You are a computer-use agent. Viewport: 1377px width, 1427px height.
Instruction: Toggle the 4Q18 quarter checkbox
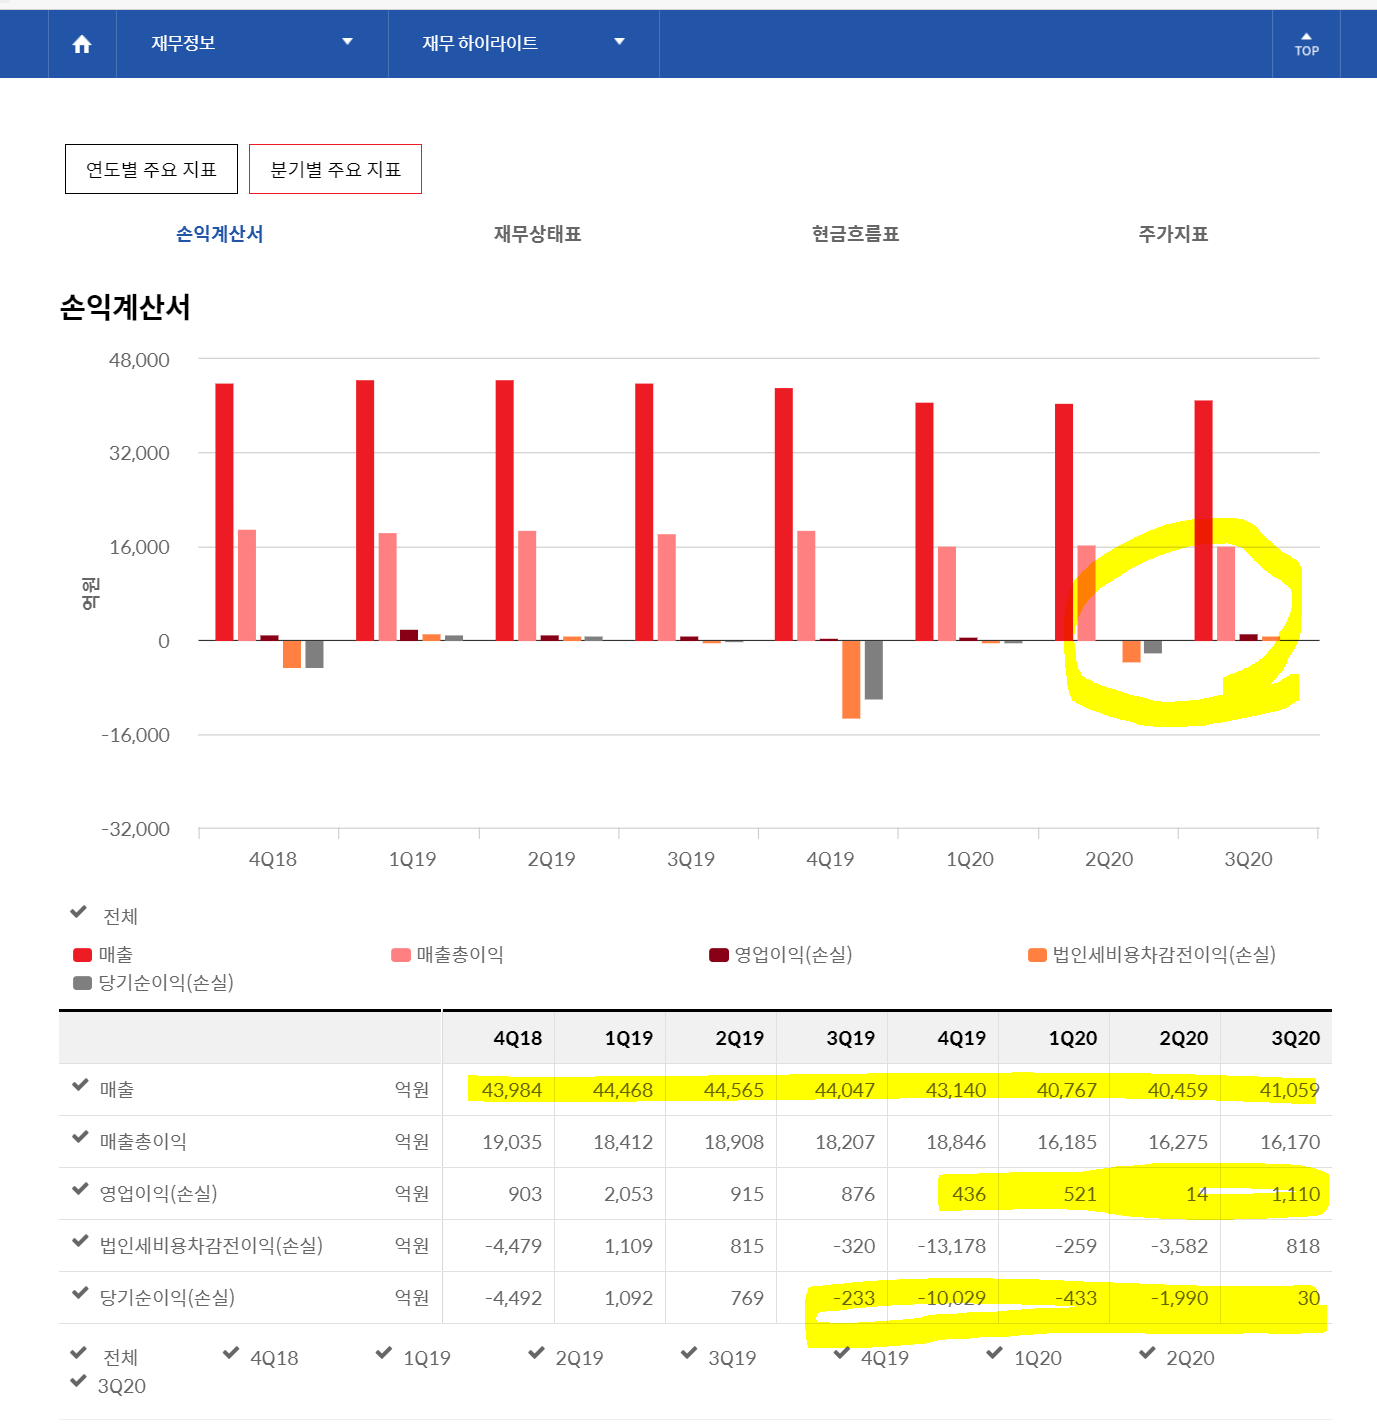(231, 1353)
